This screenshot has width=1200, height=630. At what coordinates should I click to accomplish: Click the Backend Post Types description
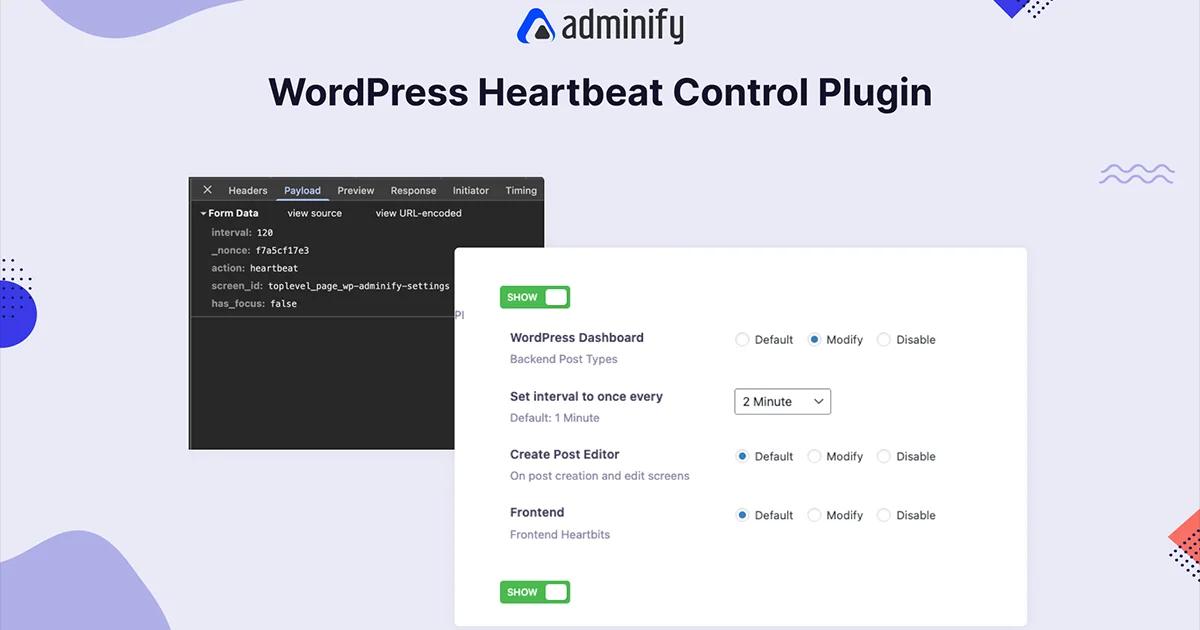point(564,360)
